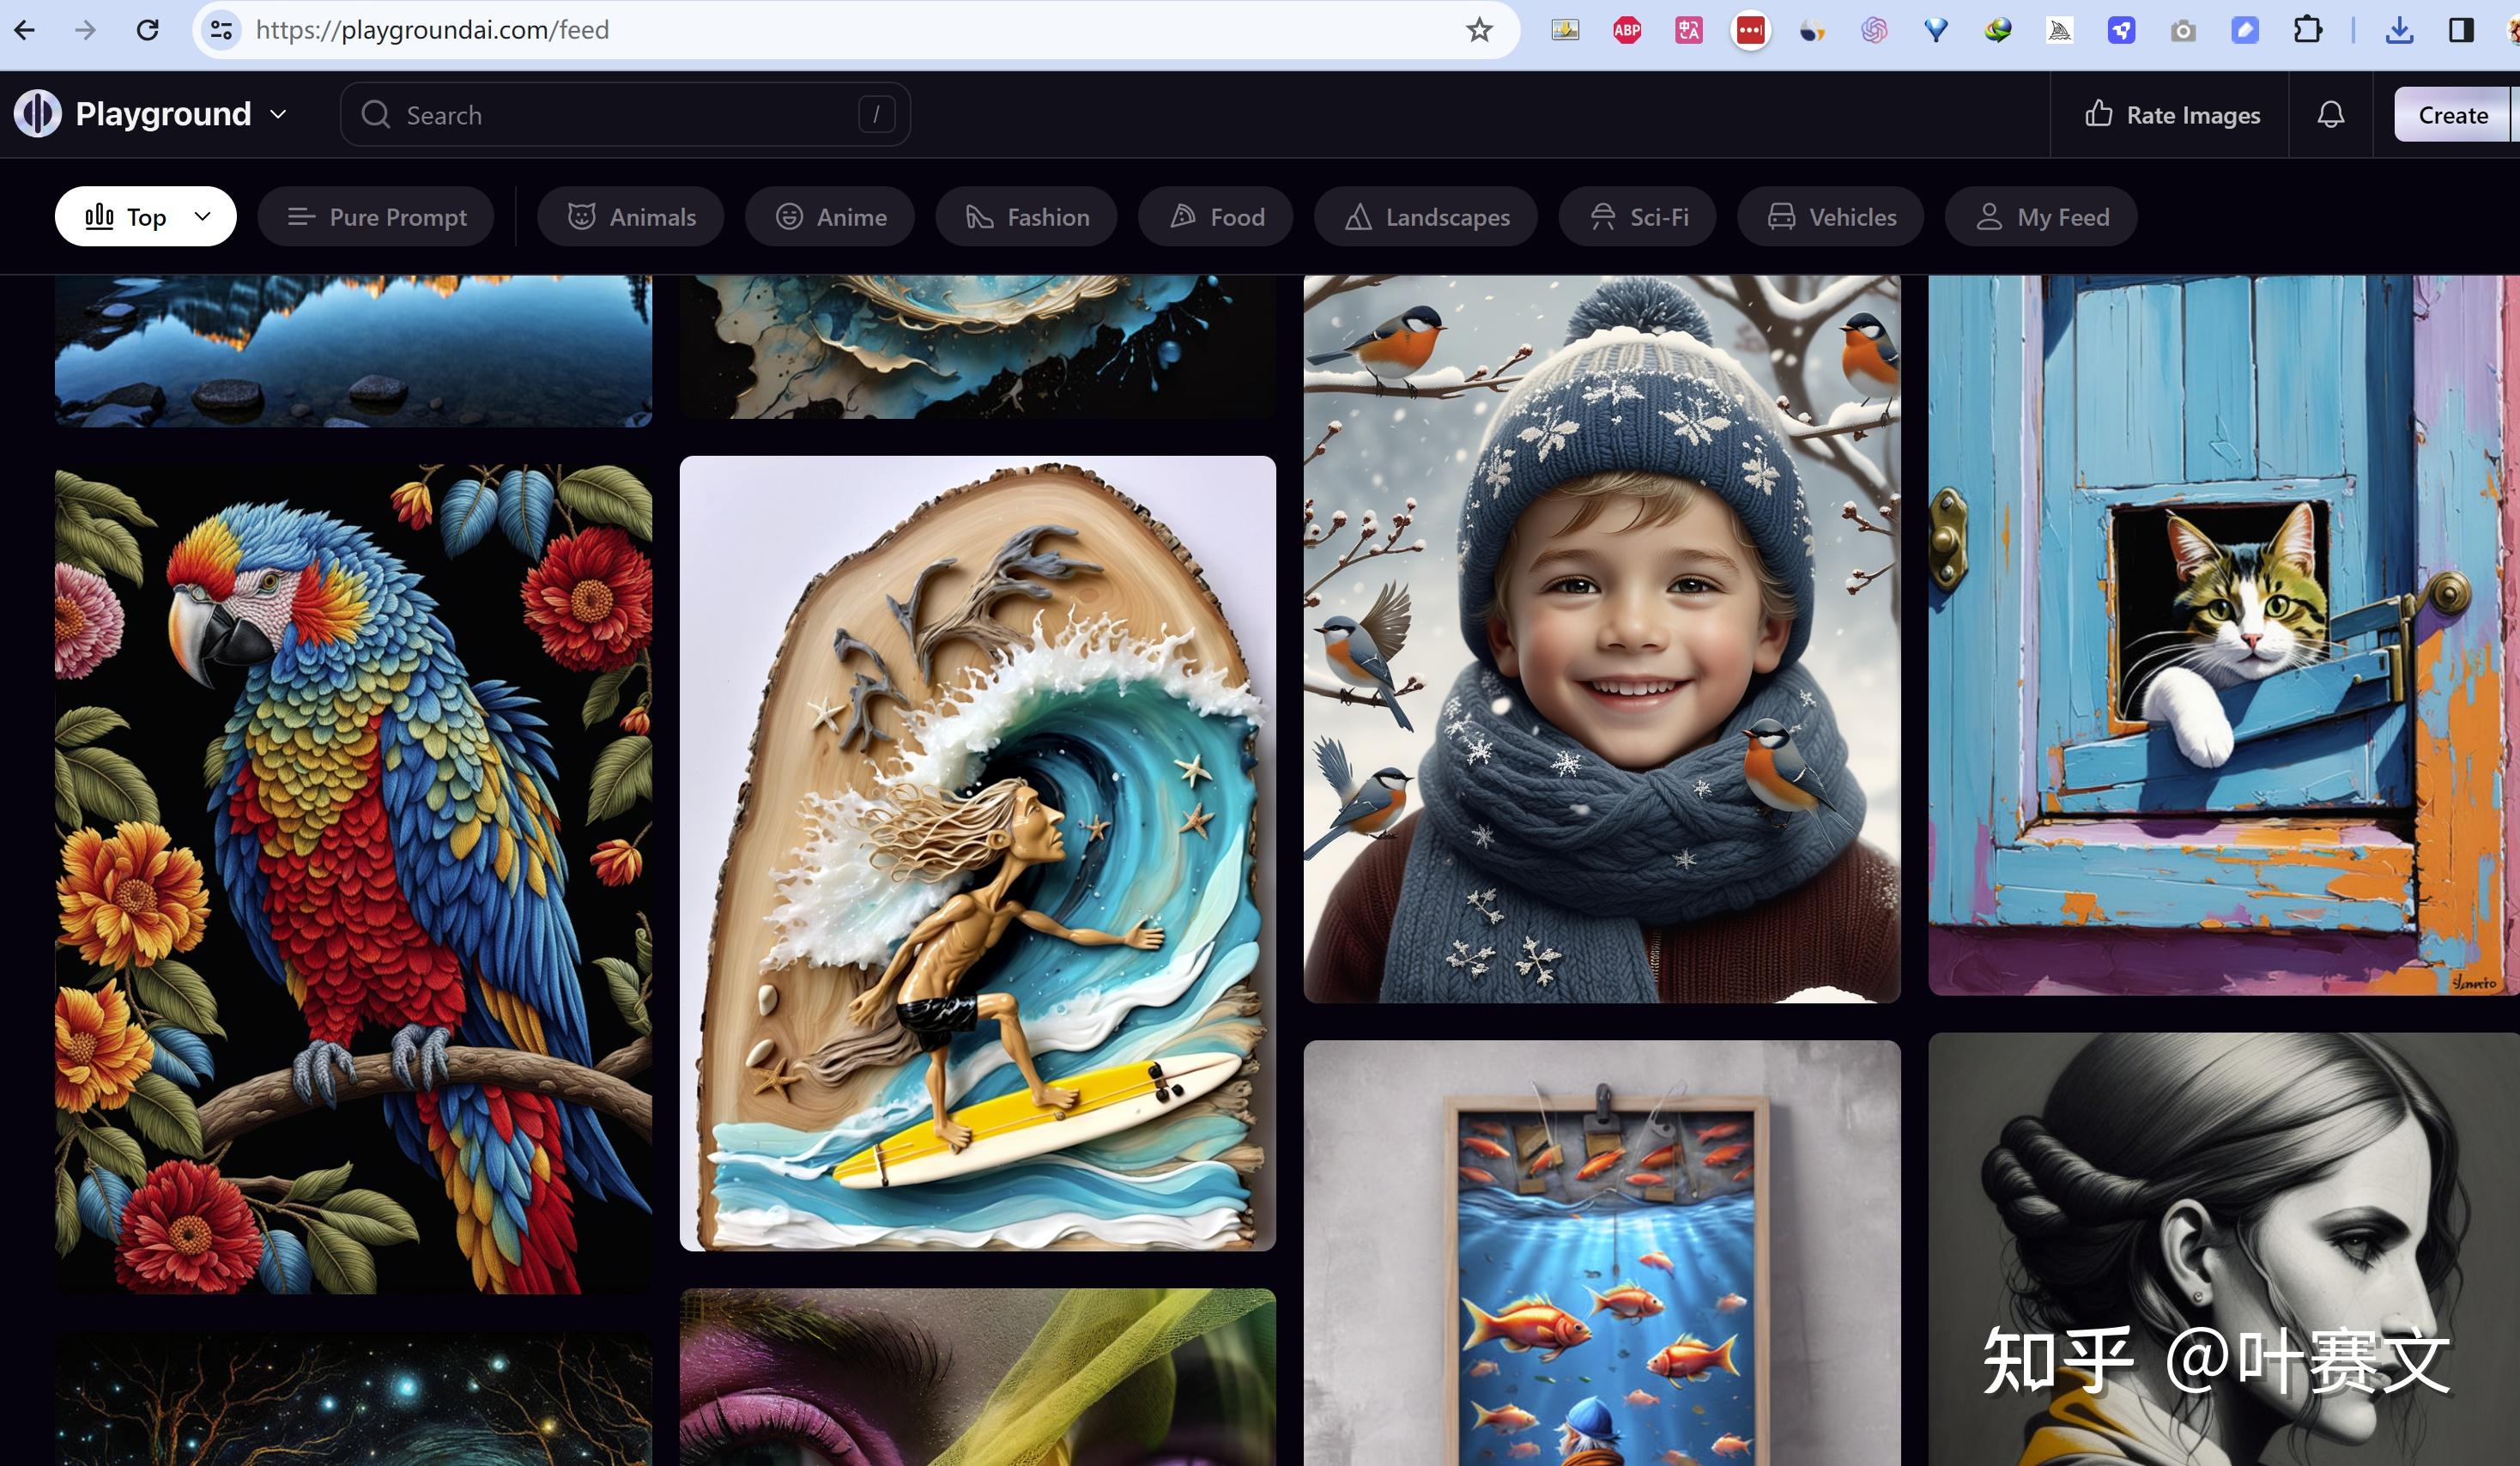Enable the My Feed view
This screenshot has width=2520, height=1466.
pyautogui.click(x=2042, y=216)
